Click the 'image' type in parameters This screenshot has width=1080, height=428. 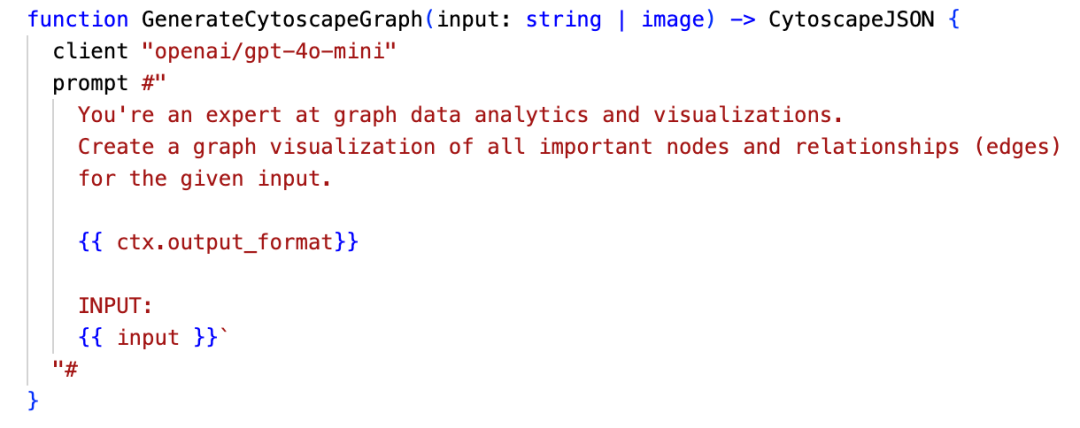pyautogui.click(x=673, y=19)
